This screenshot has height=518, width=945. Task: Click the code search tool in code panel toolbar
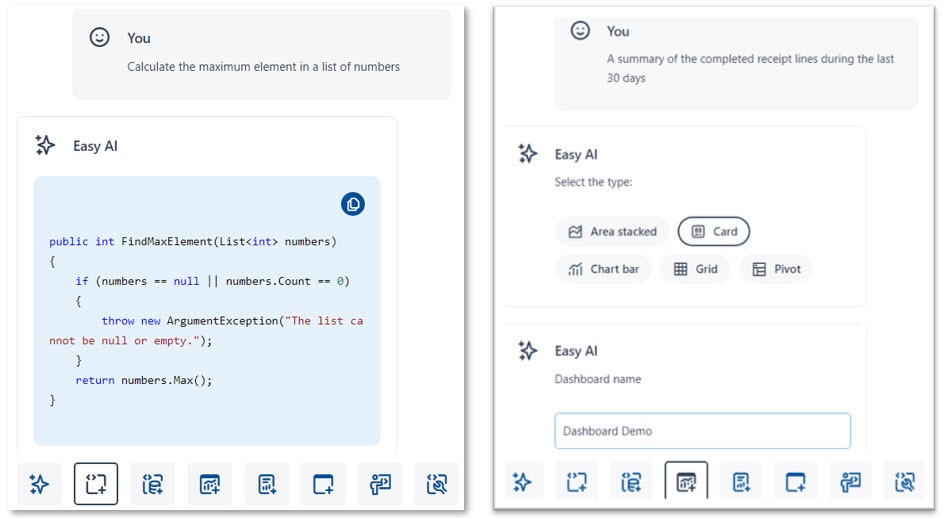pos(436,484)
